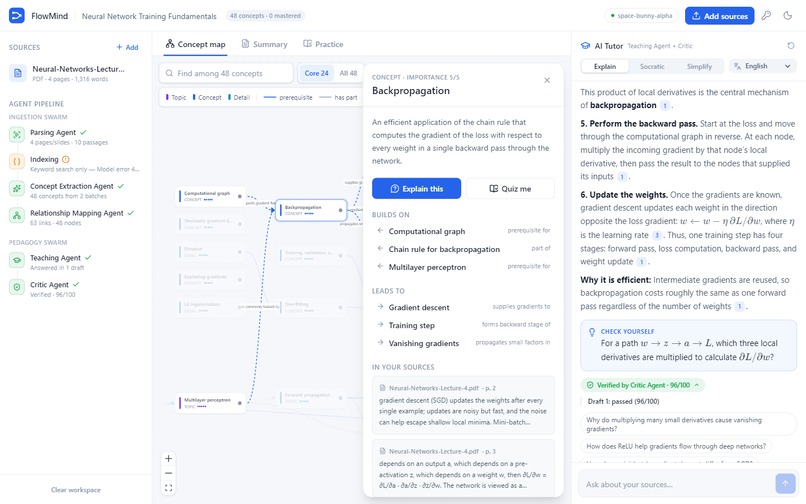Switch to the Practice tab
Screen dimensions: 806x504
[323, 44]
